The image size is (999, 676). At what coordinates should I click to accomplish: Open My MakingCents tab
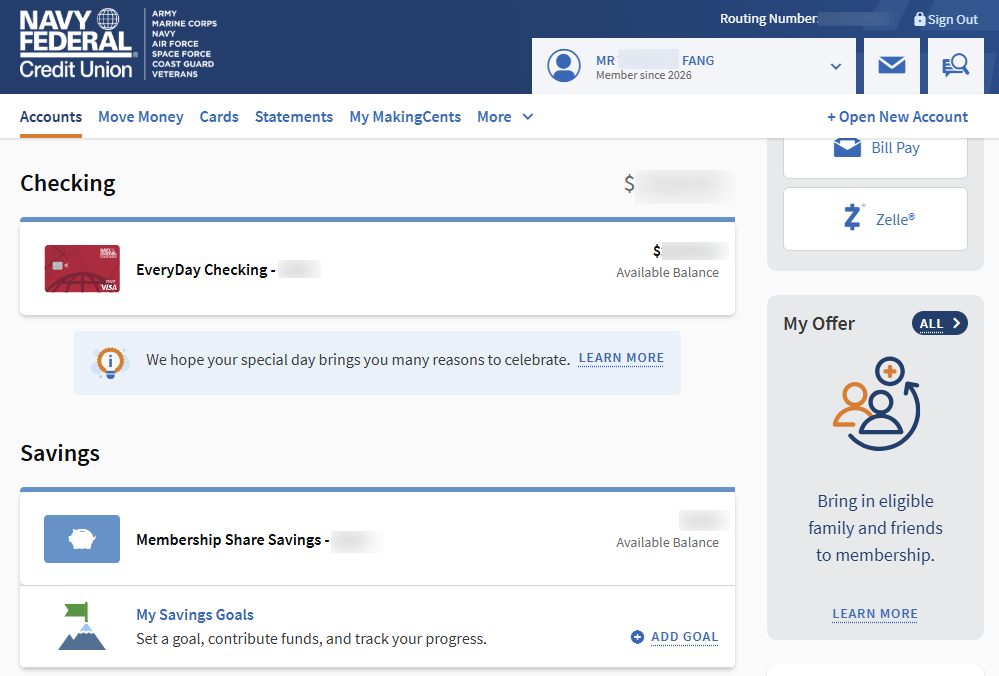pyautogui.click(x=405, y=117)
